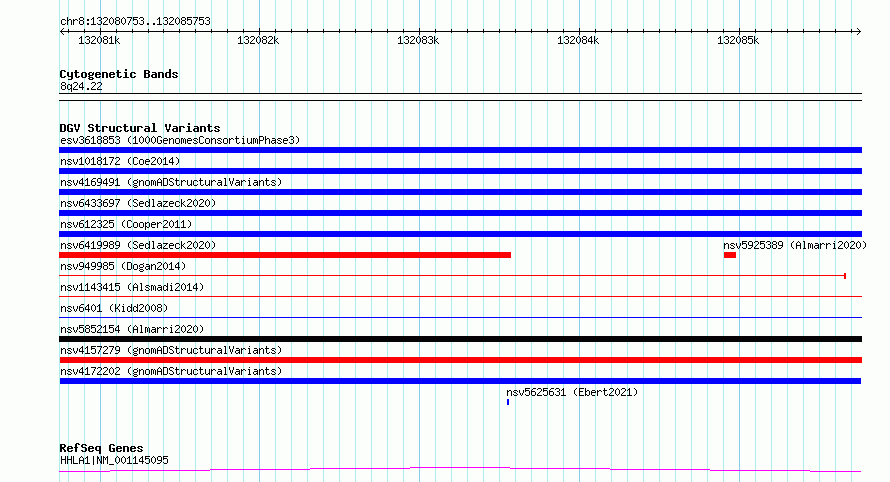Click the esv3618853 (1000GenomesConsortiumPhase3) label
Image resolution: width=890 pixels, height=482 pixels.
(180, 140)
